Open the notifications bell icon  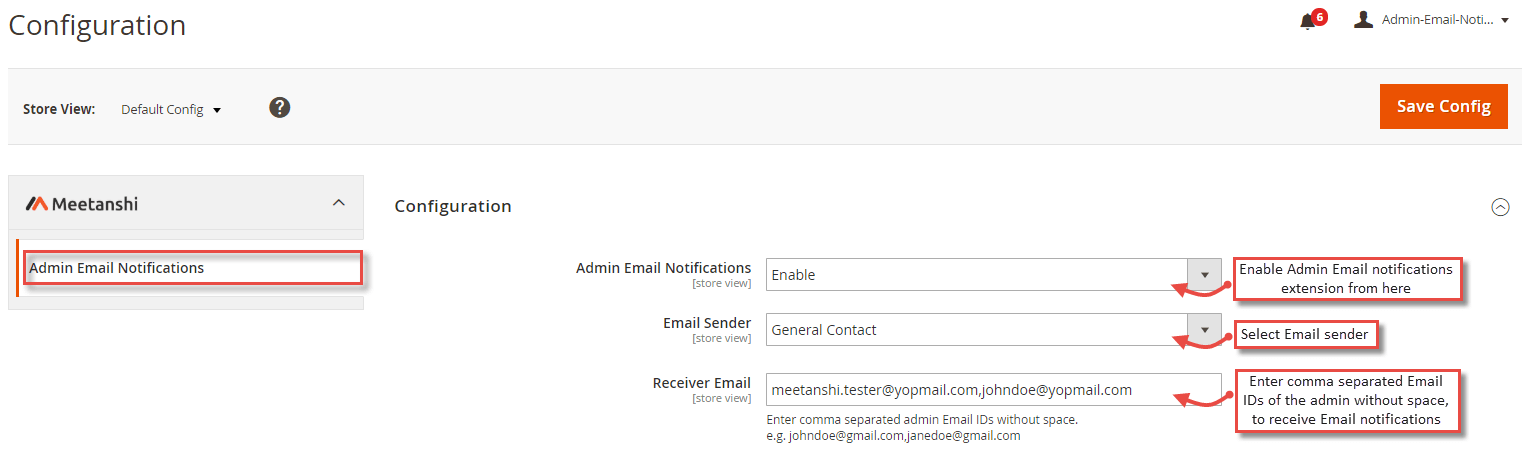[1307, 22]
